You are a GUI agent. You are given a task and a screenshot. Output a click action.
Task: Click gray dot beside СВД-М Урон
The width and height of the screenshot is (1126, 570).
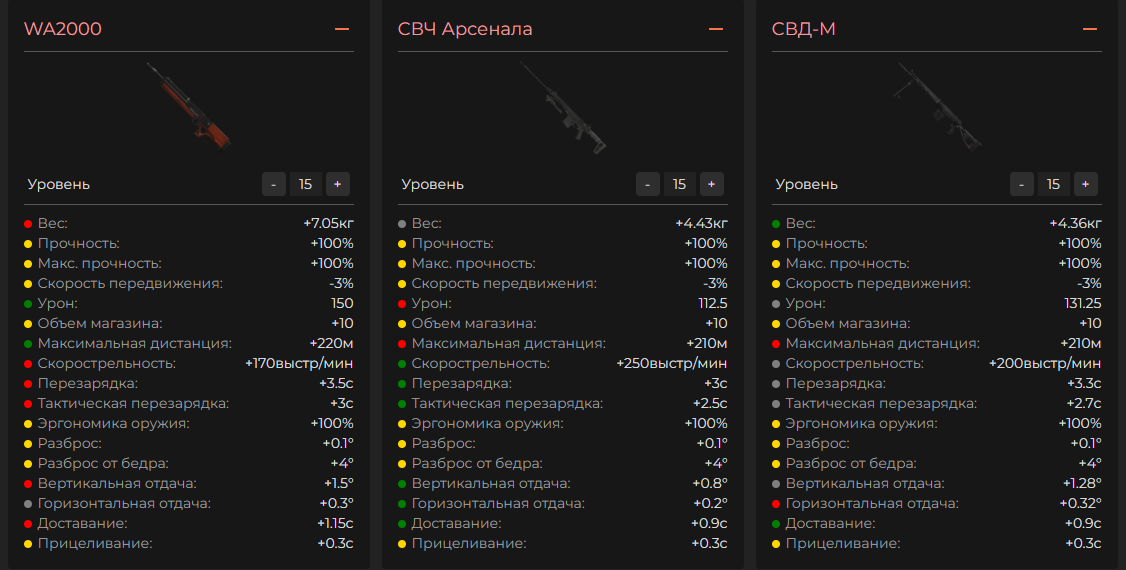pyautogui.click(x=776, y=304)
